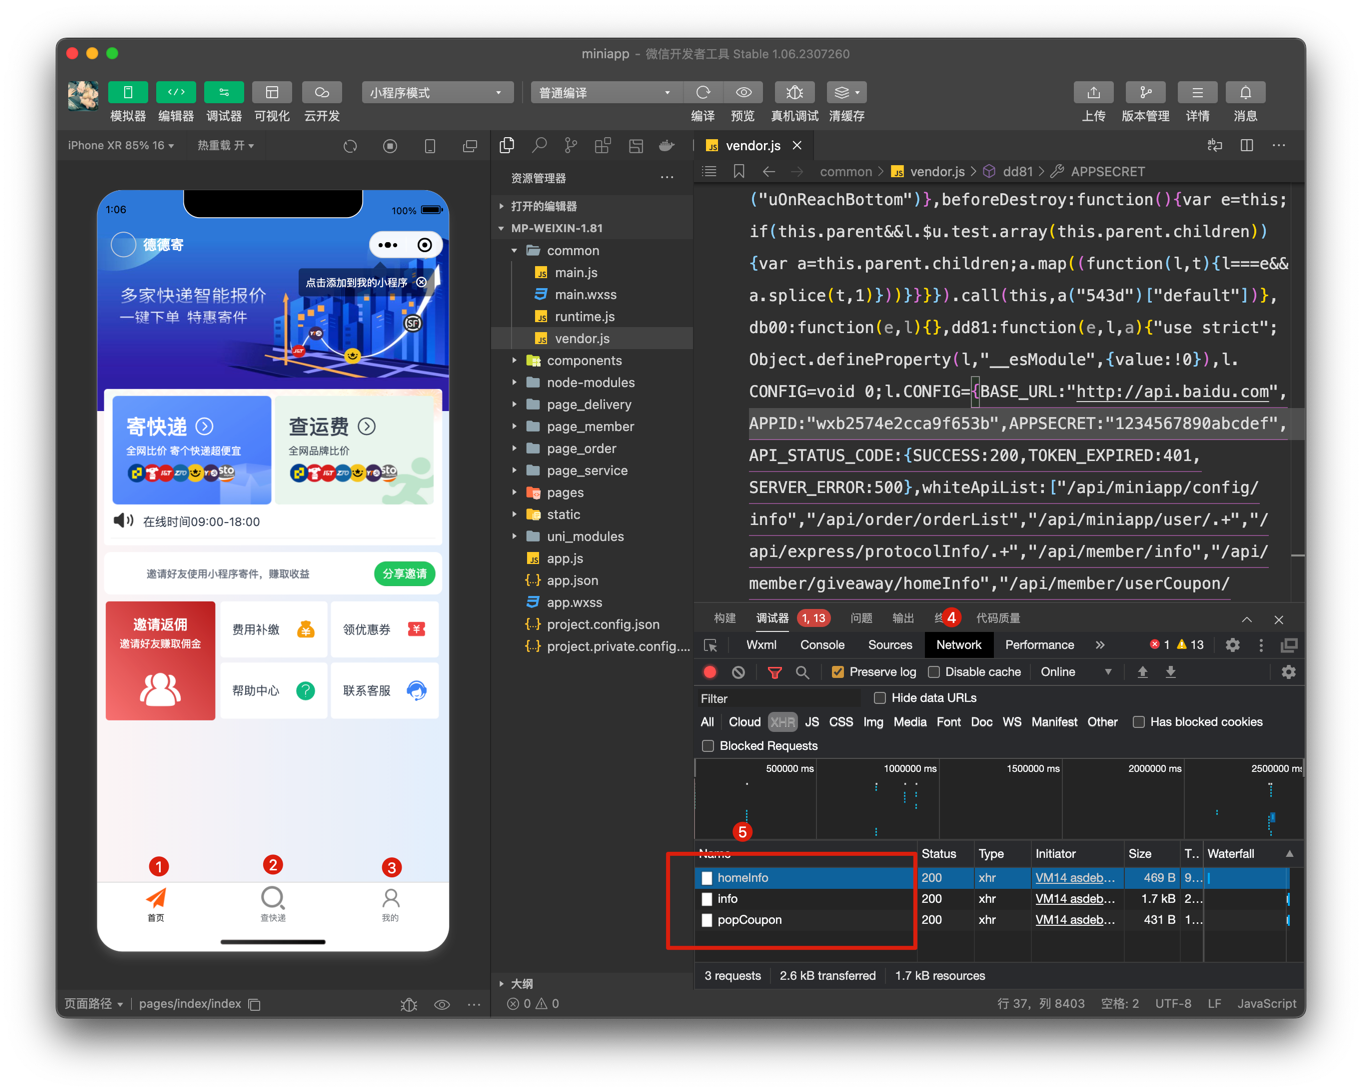Open DevTools settings gear icon
The image size is (1362, 1092).
pos(1233,645)
